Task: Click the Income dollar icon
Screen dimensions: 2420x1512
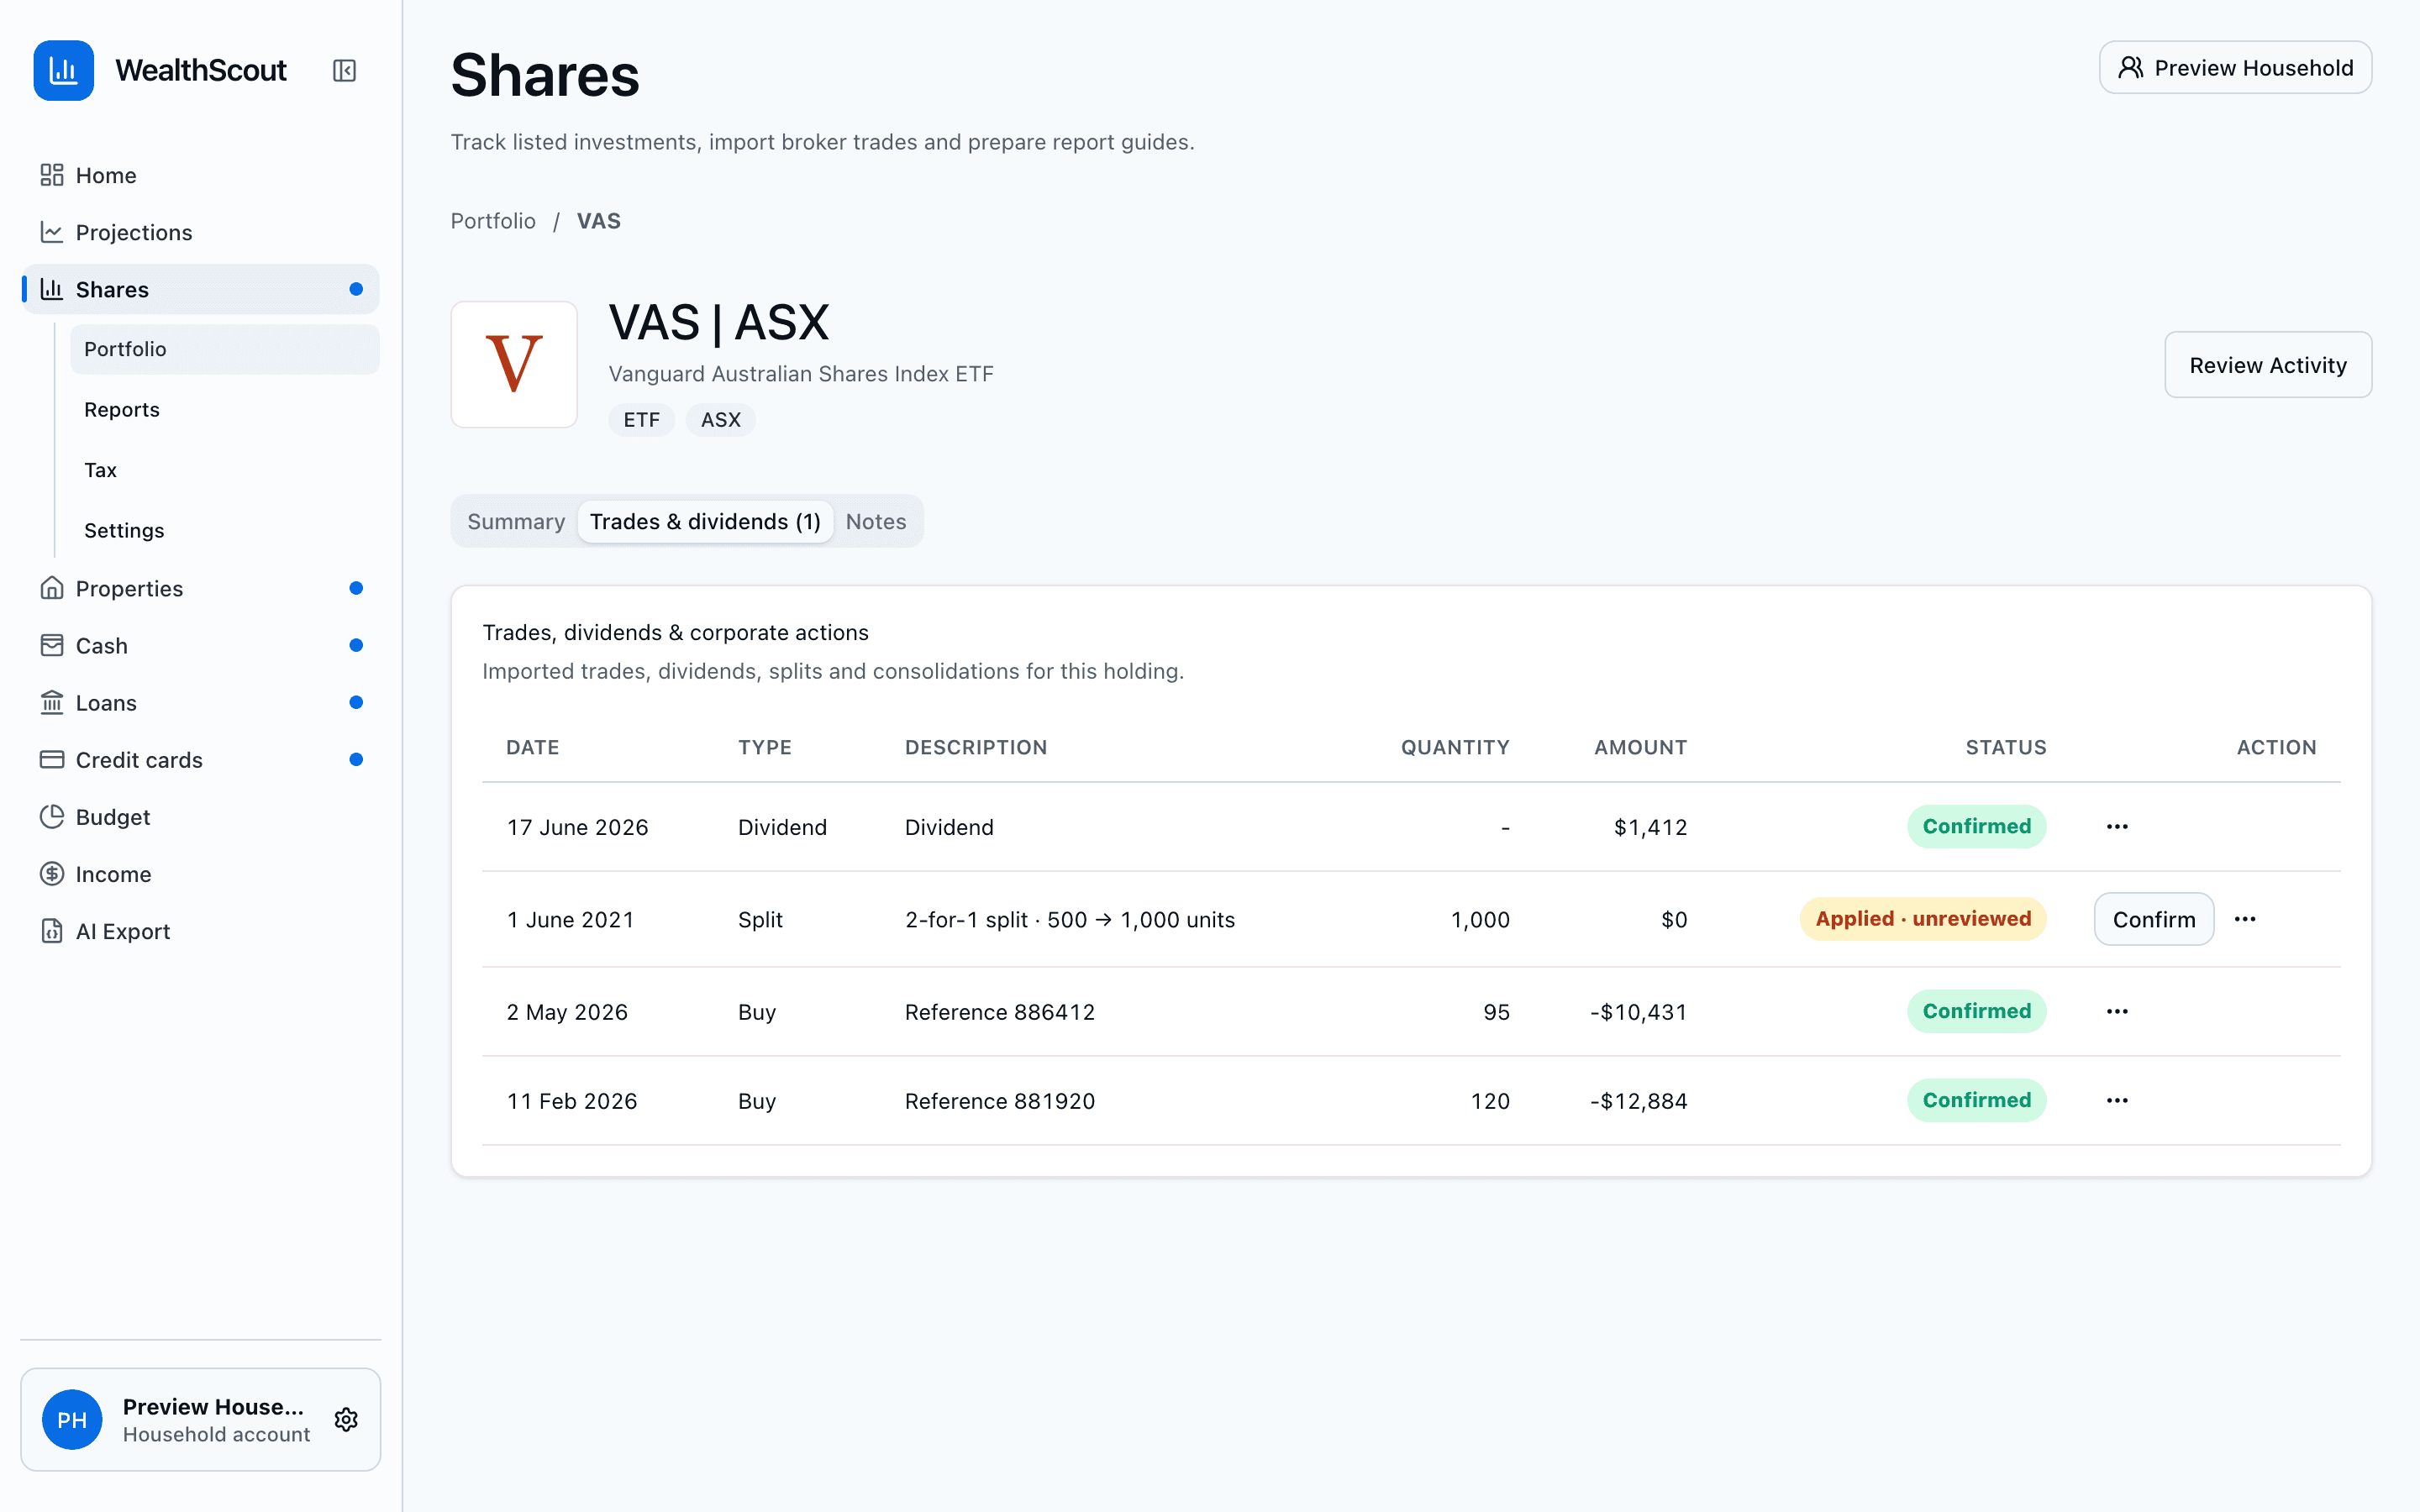Action: coord(52,873)
